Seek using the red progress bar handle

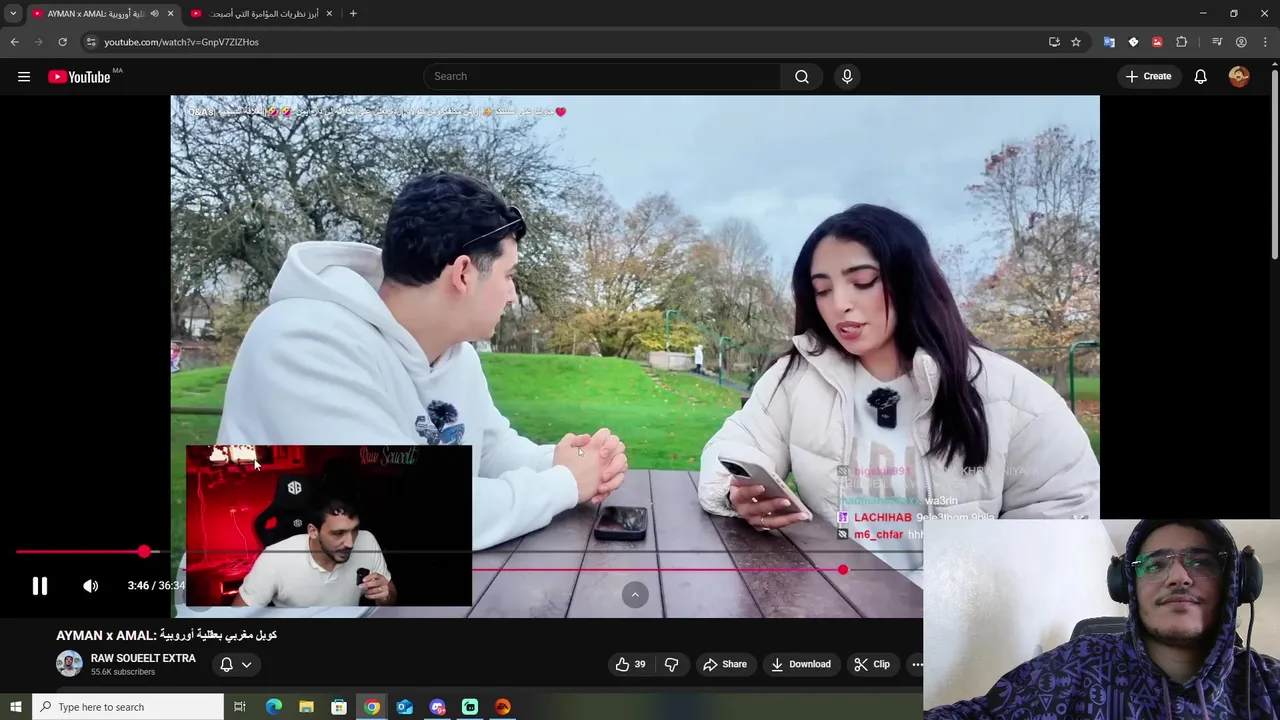coord(145,551)
